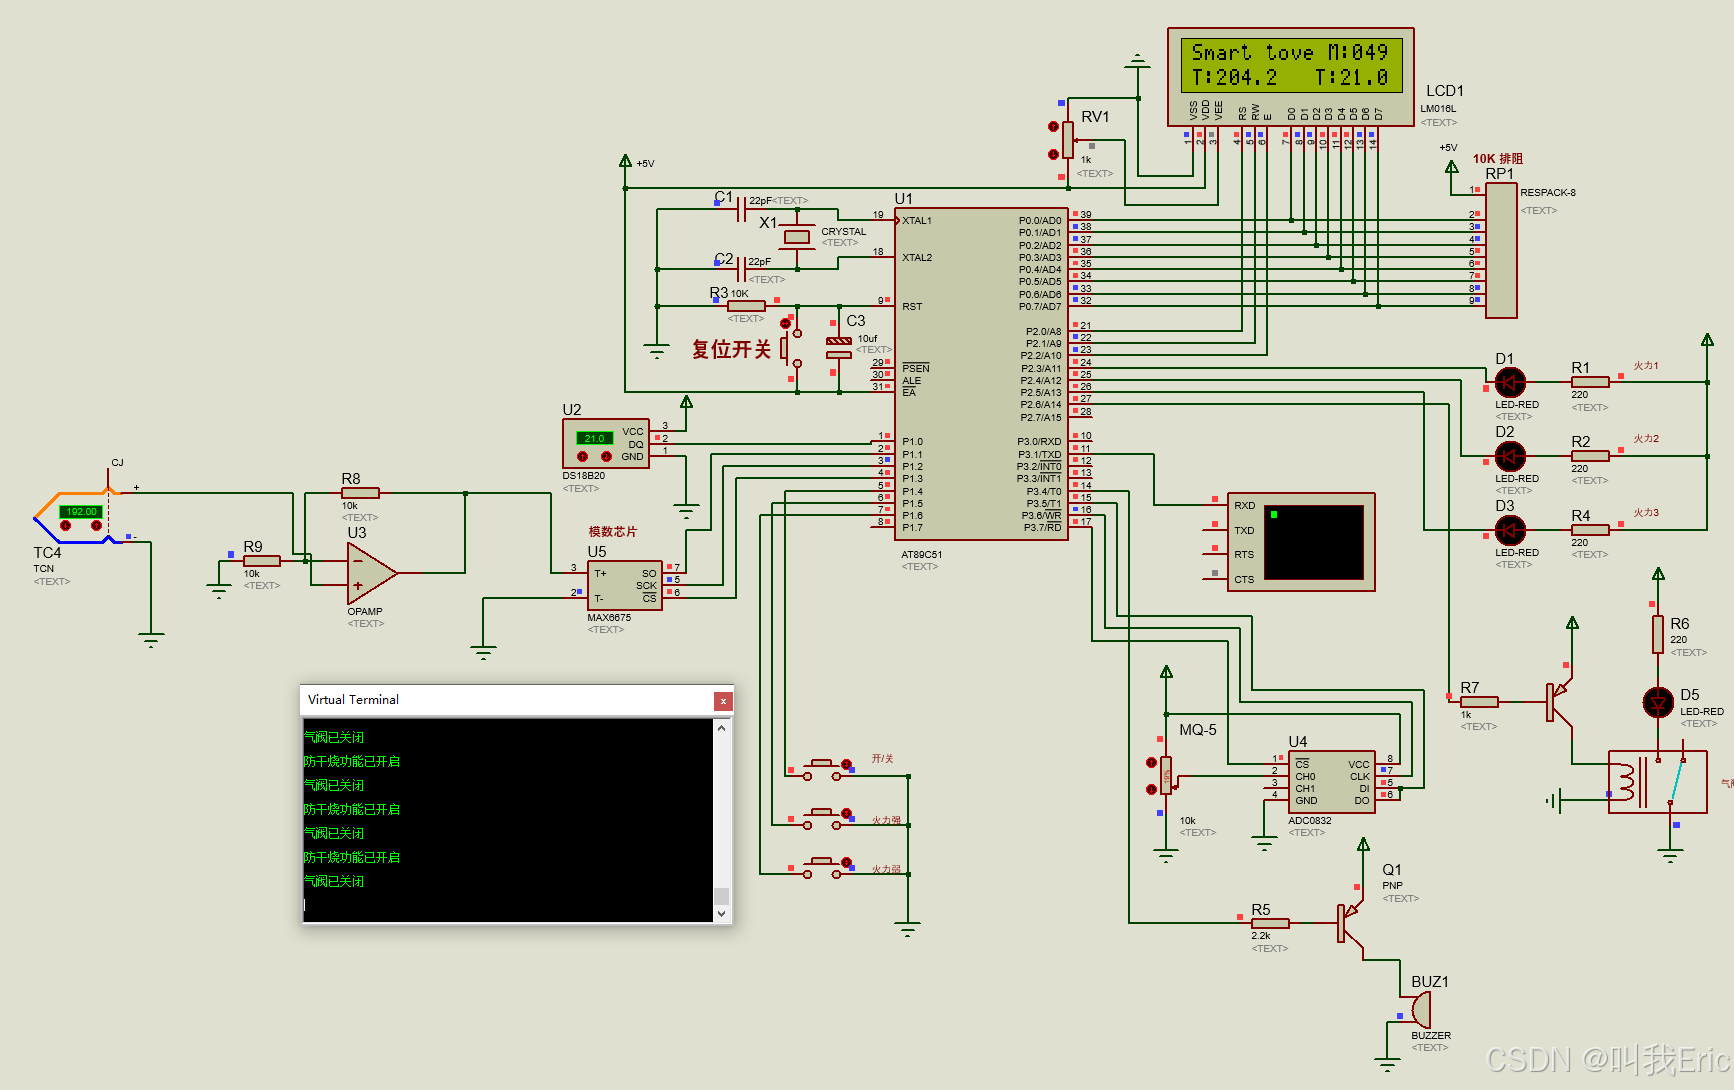
Task: Close the Virtual Terminal window
Action: (x=723, y=701)
